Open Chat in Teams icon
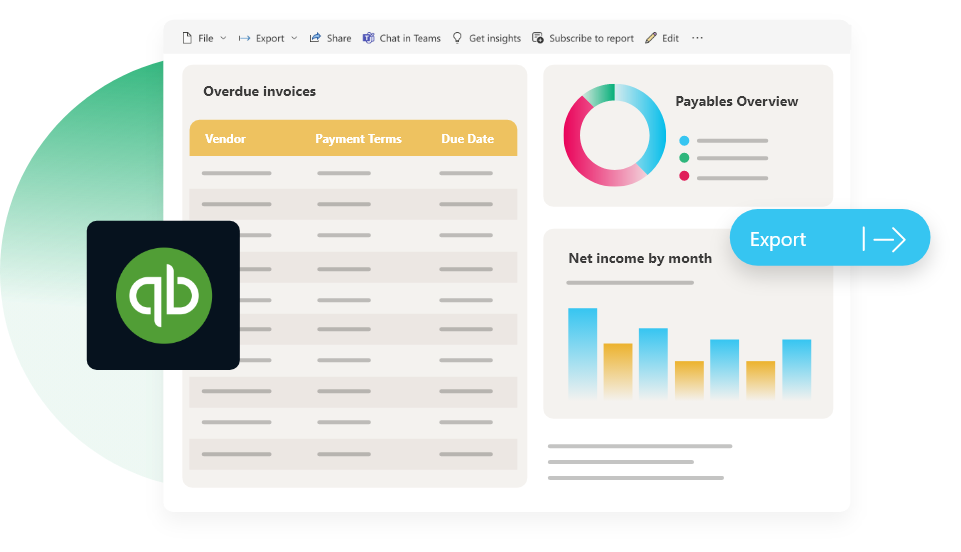Viewport: 961px width, 552px height. (x=368, y=38)
